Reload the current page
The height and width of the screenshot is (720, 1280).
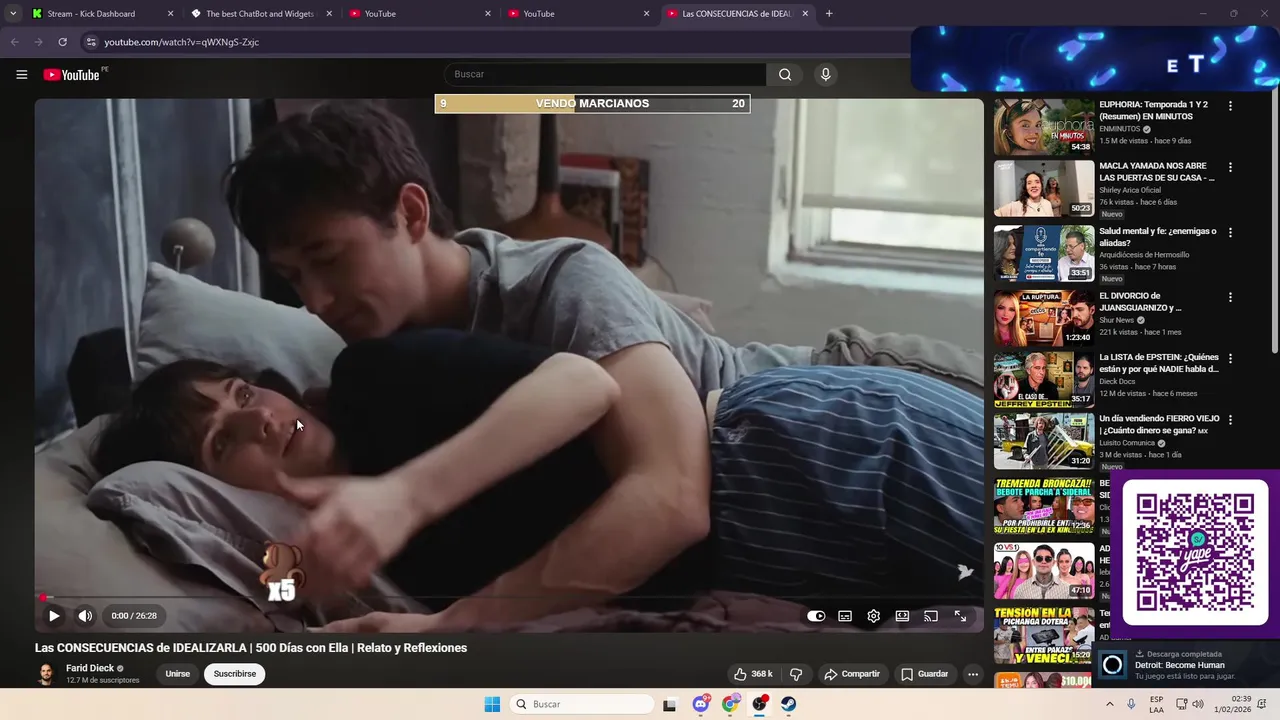point(62,42)
